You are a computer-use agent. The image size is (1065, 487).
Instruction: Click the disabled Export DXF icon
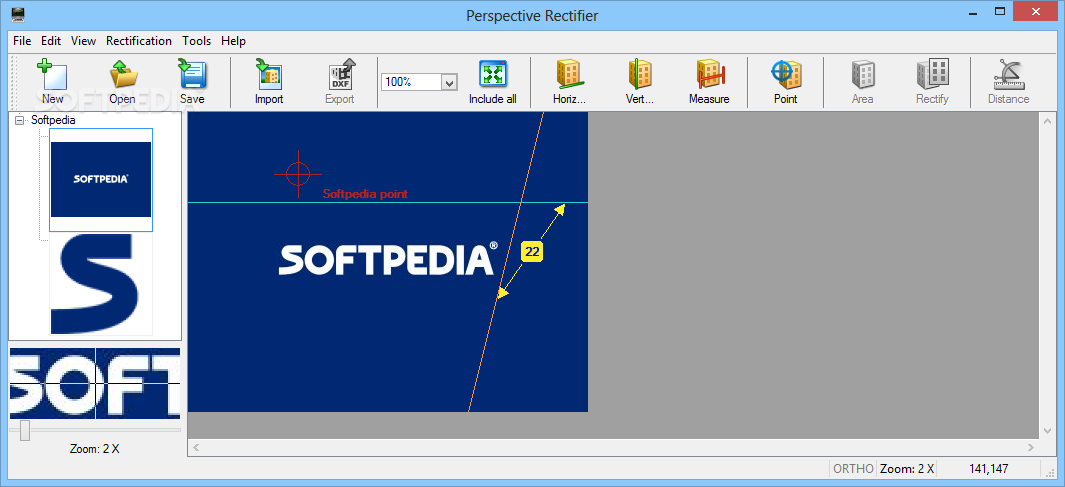coord(340,82)
